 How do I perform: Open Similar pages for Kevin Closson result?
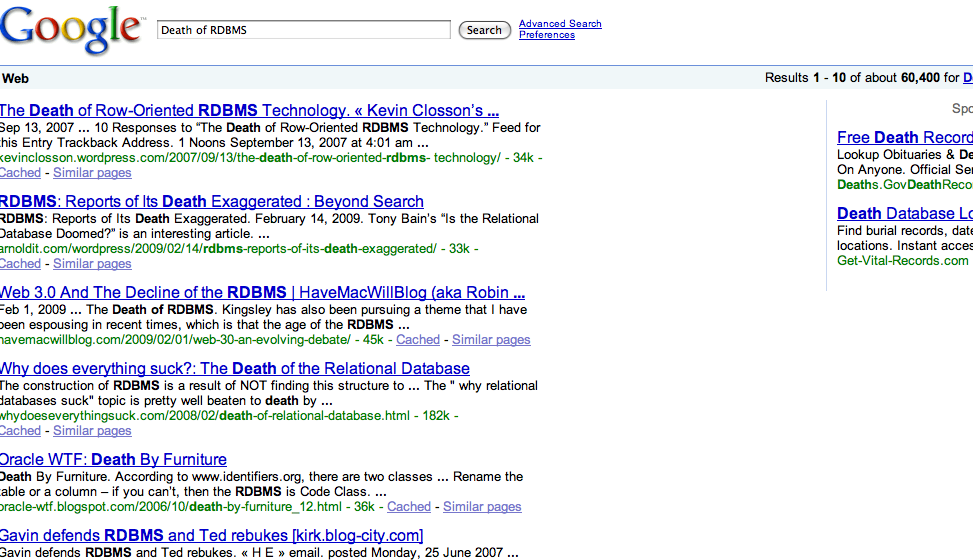point(92,173)
